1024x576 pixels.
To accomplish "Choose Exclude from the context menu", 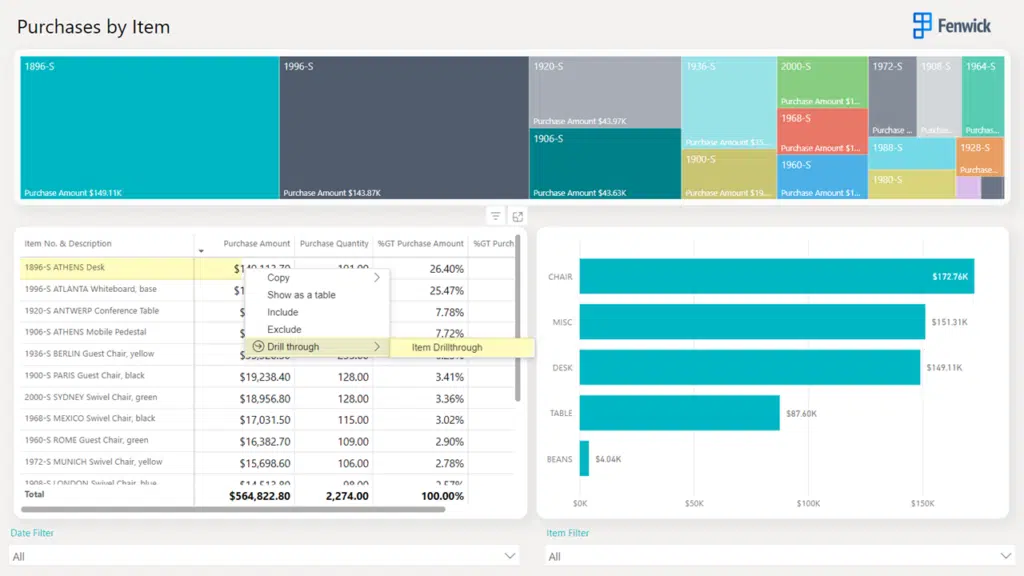I will click(284, 329).
